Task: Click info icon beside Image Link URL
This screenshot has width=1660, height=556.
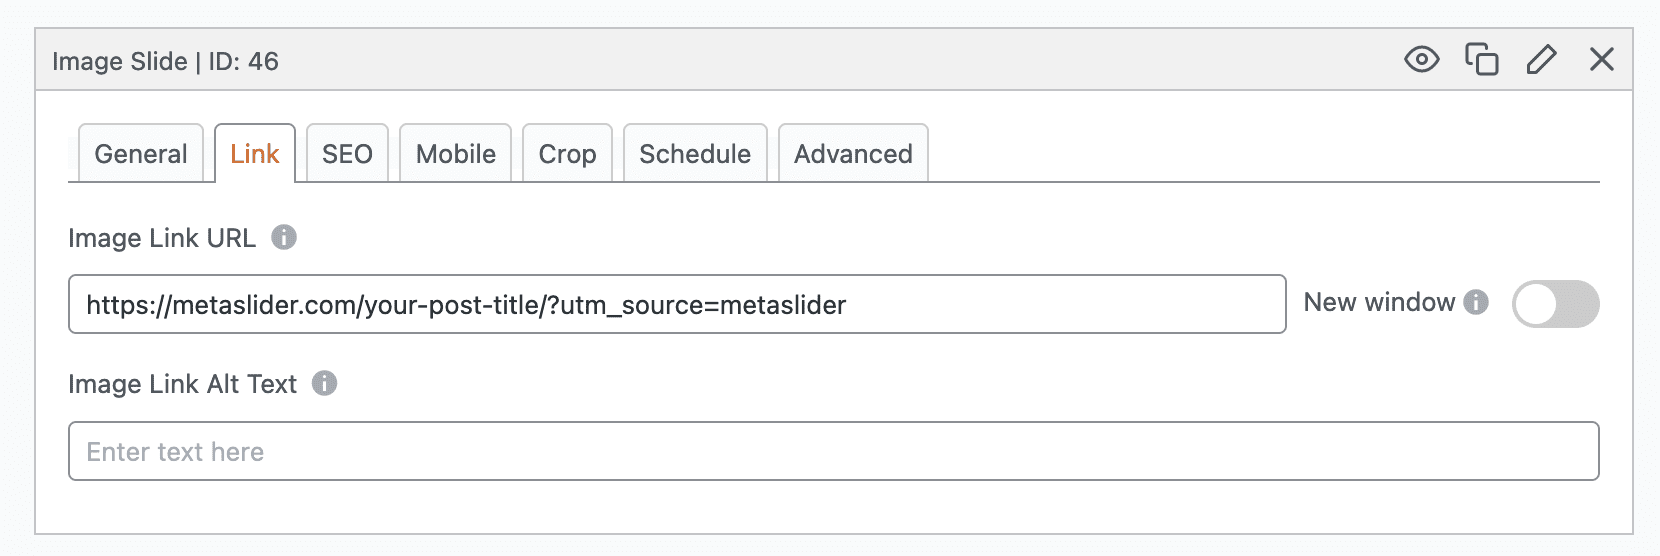Action: click(x=284, y=237)
